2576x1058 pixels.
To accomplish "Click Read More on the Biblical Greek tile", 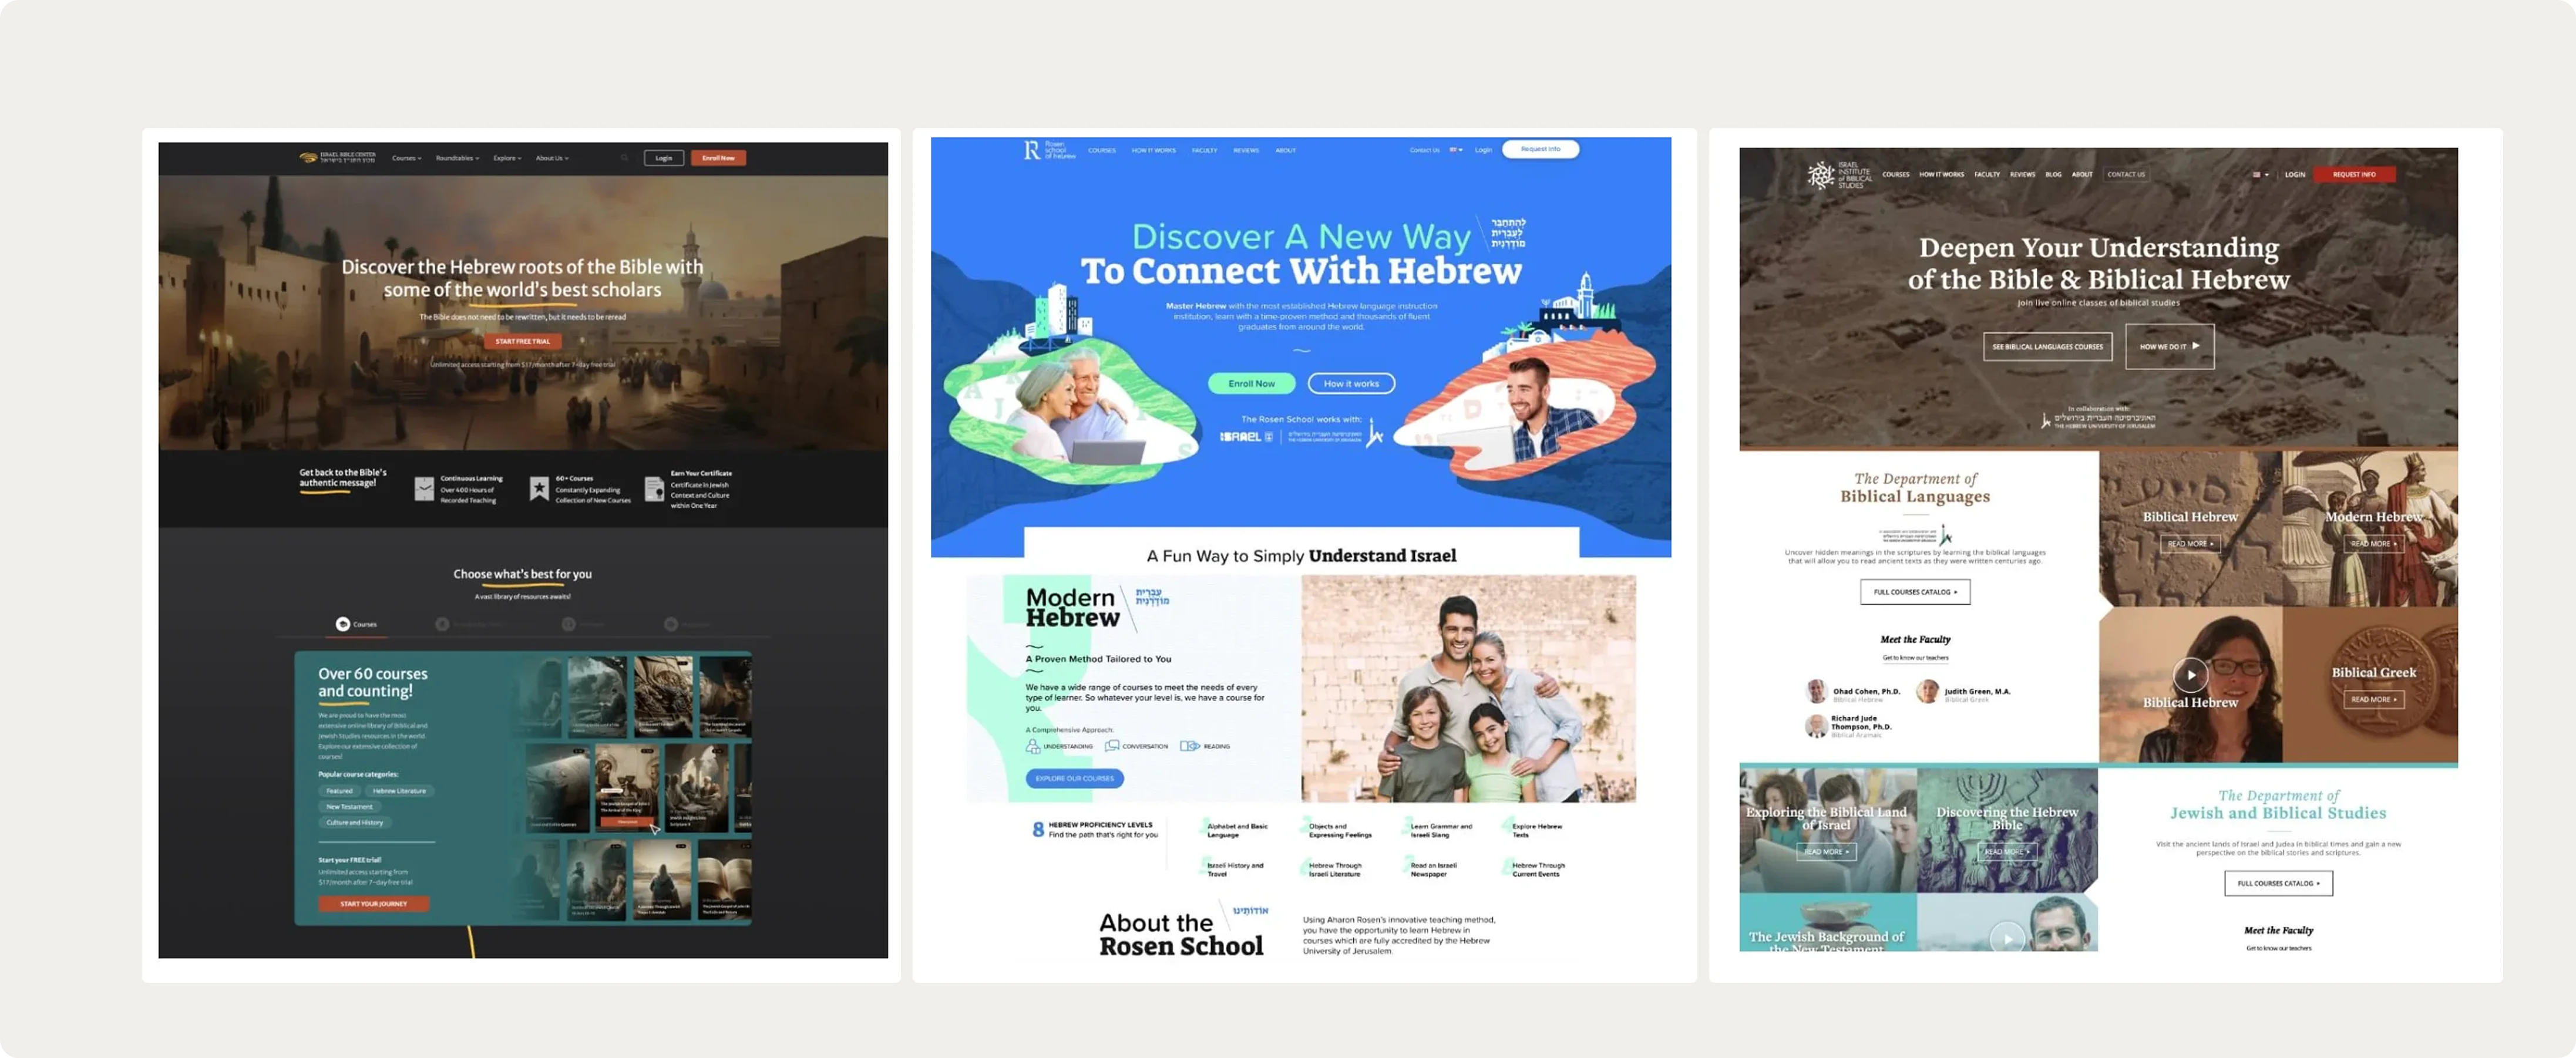I will tap(2373, 699).
